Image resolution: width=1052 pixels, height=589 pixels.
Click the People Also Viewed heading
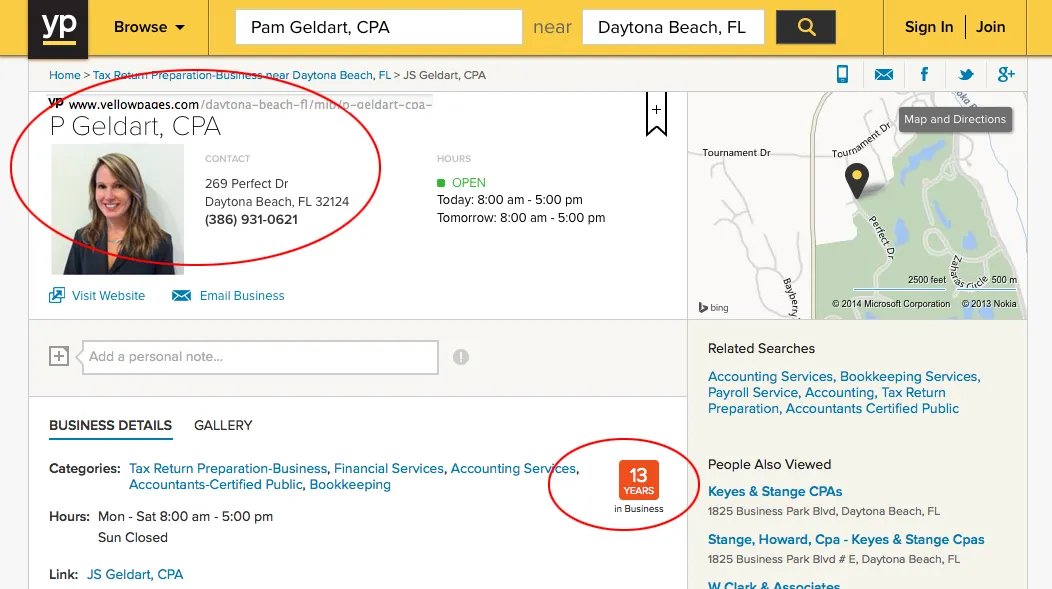click(x=770, y=465)
